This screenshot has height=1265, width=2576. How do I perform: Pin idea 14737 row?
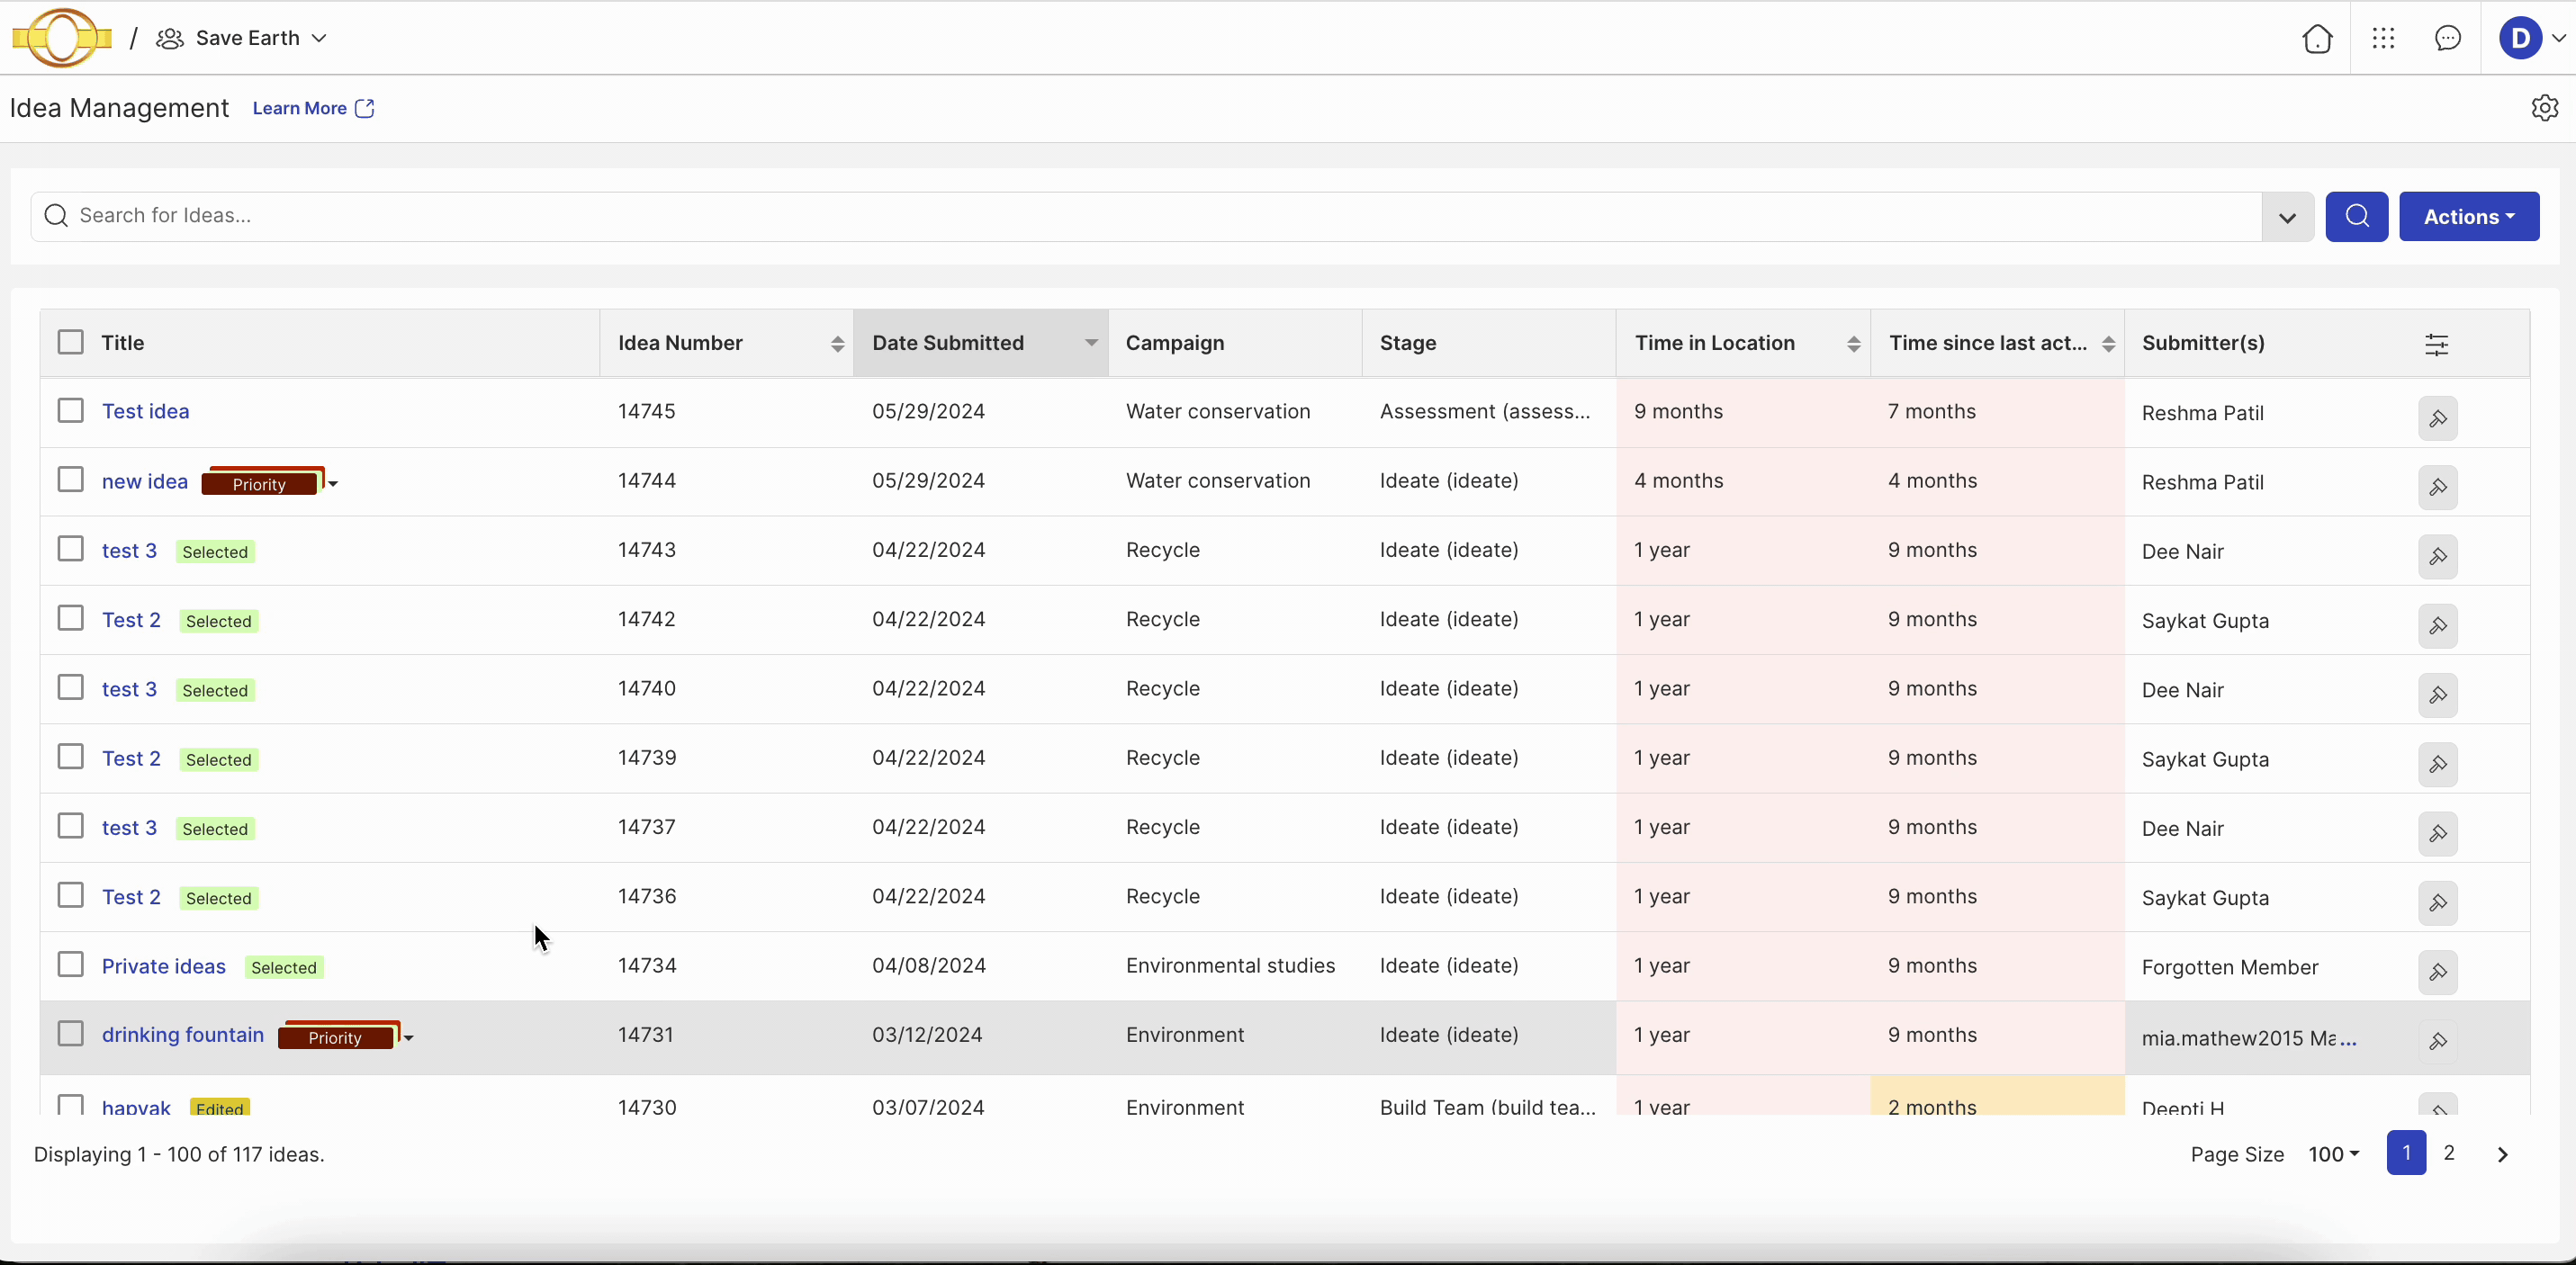tap(2437, 833)
